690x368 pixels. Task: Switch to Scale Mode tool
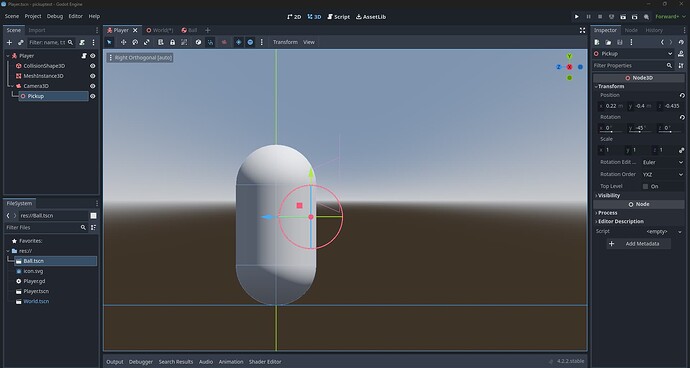pos(147,42)
